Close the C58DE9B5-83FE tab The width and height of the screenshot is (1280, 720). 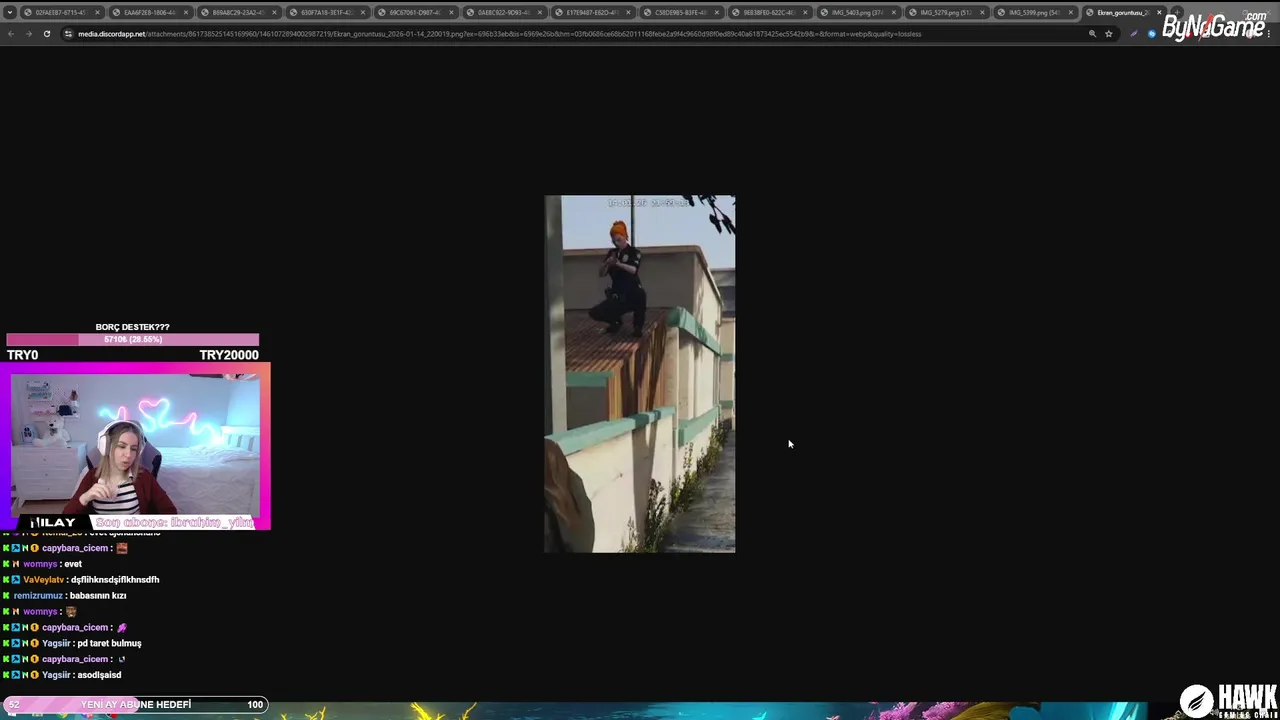[x=717, y=13]
